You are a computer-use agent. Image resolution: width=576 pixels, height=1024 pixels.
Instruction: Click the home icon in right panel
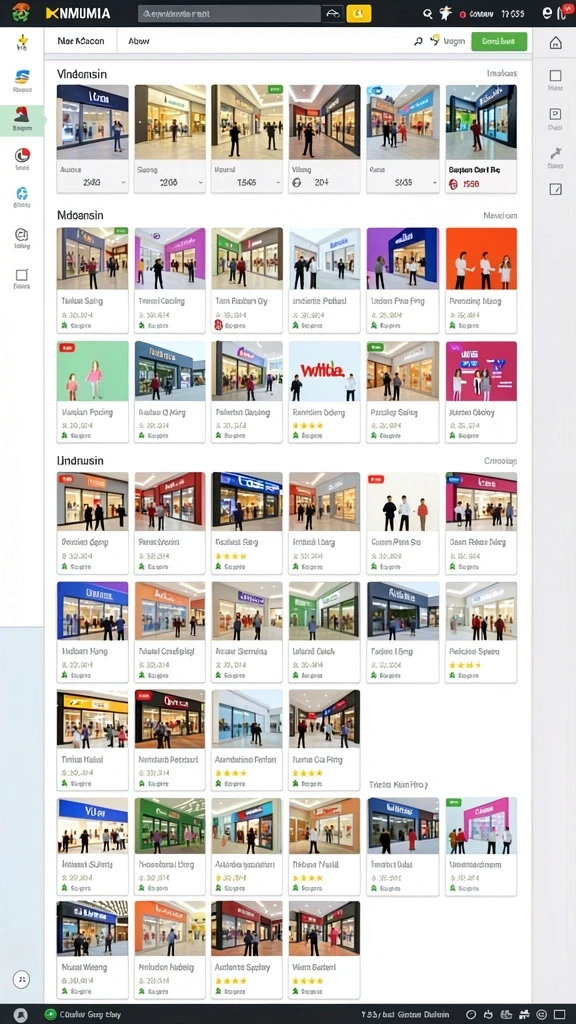coord(555,43)
